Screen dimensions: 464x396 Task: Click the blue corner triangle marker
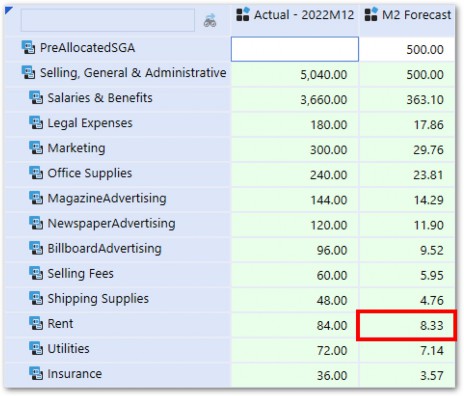tap(9, 10)
